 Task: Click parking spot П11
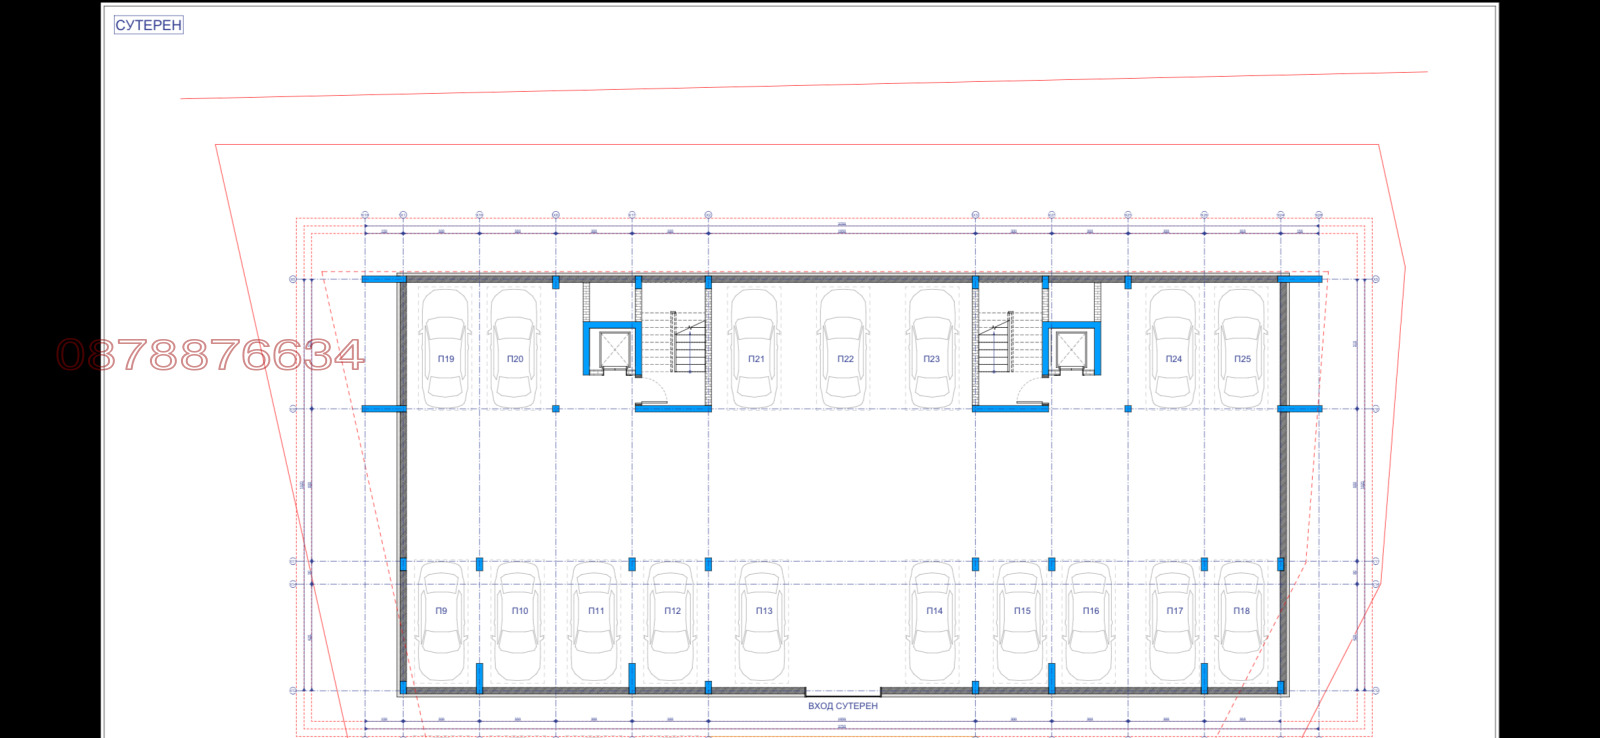click(x=596, y=620)
